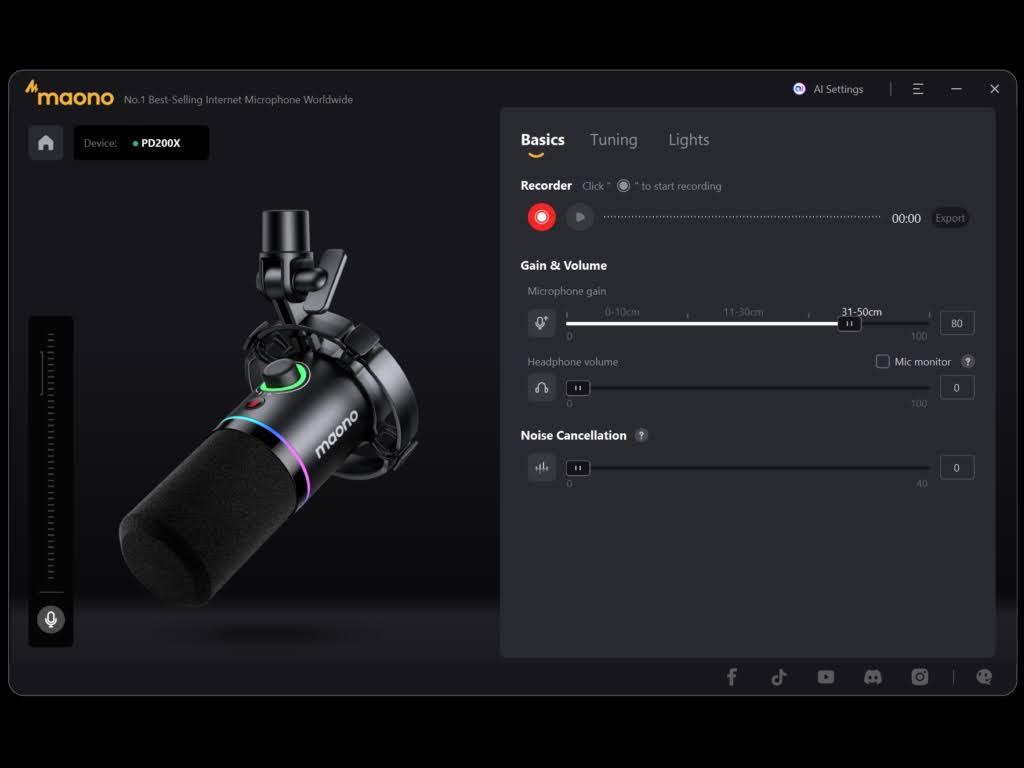Select the microphone gain icon
The image size is (1024, 768).
tap(541, 322)
